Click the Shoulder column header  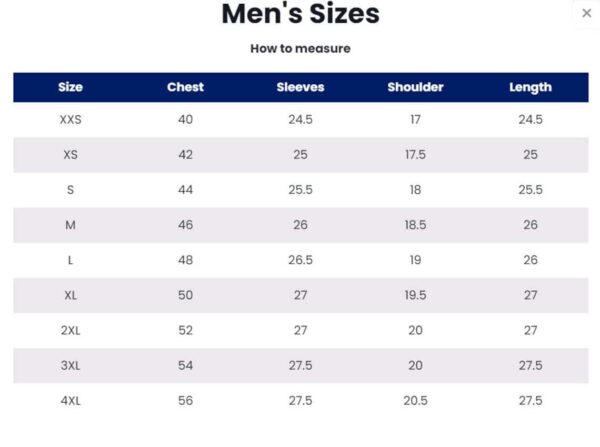(415, 87)
